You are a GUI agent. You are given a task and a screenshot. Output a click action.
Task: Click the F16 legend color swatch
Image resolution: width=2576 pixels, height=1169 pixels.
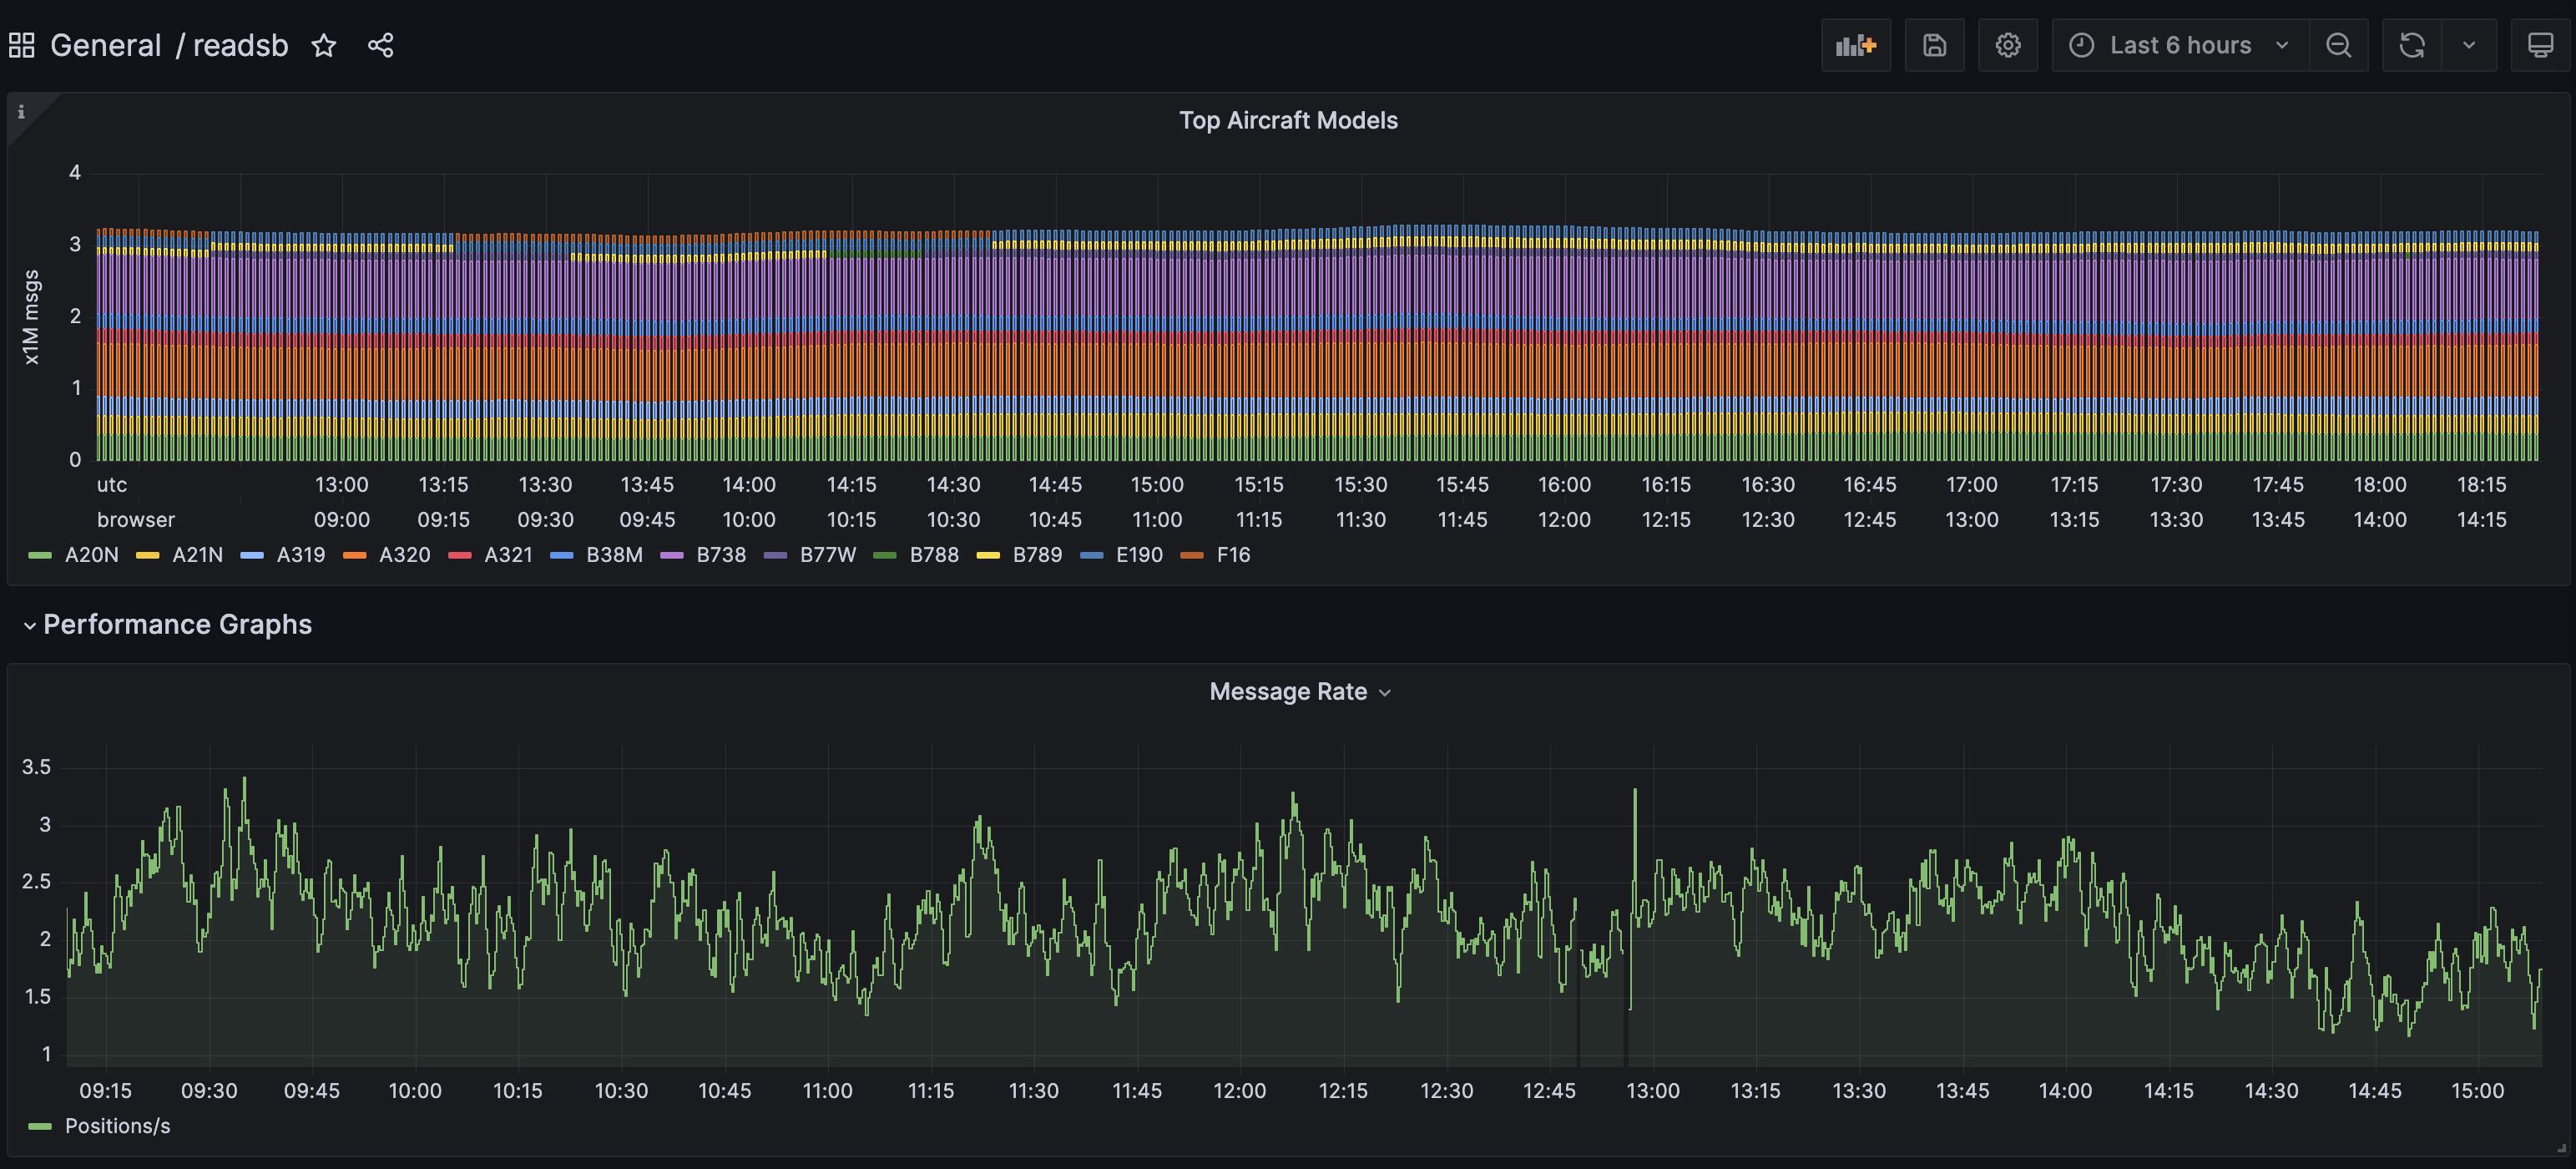point(1192,555)
